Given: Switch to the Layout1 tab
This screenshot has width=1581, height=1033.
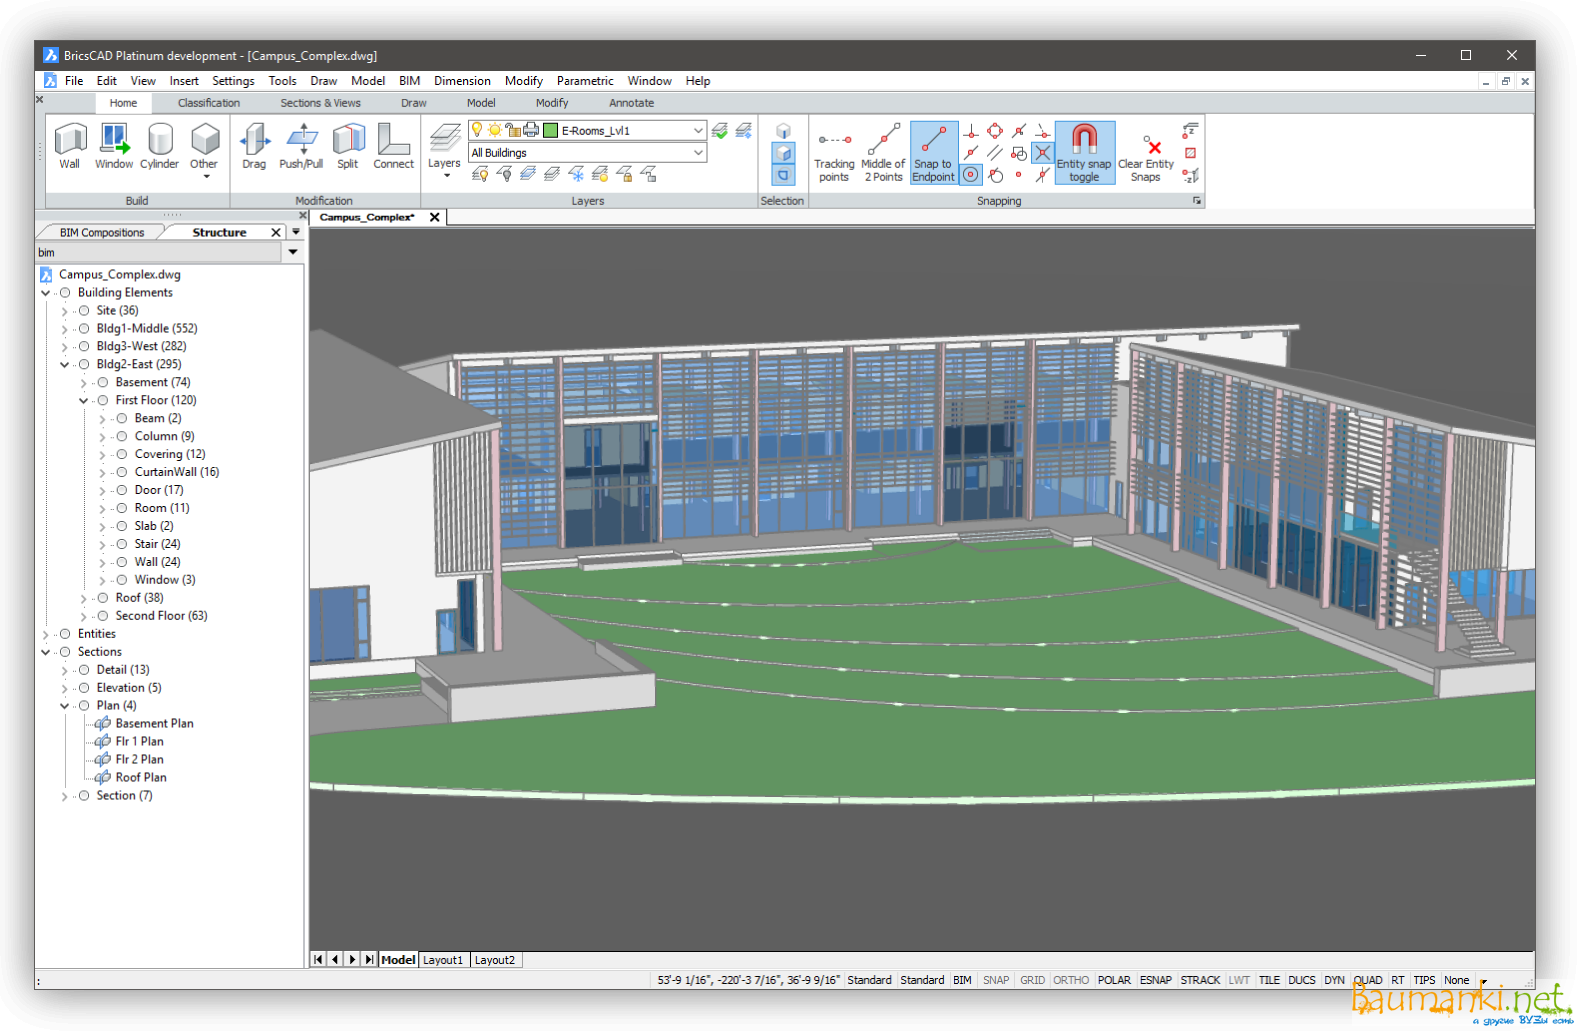Looking at the screenshot, I should click(x=443, y=960).
